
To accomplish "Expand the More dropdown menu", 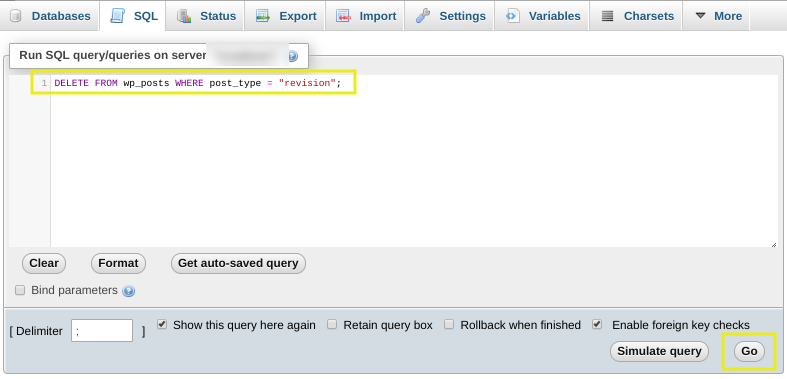I will pos(717,16).
